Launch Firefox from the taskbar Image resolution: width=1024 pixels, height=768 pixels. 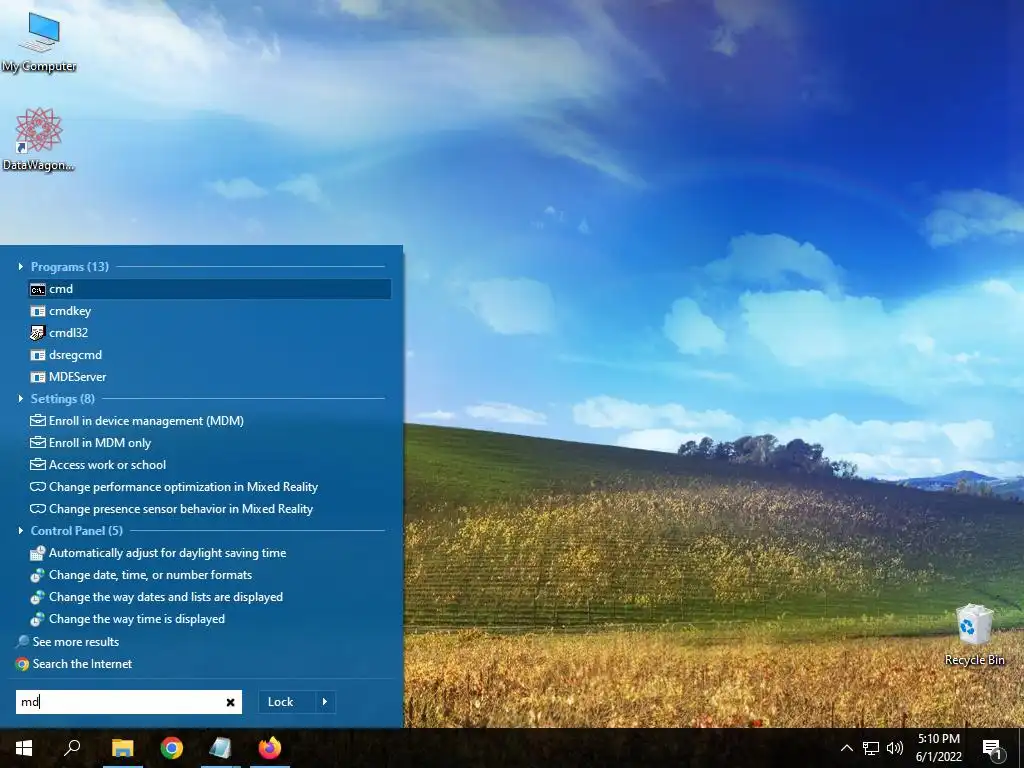point(270,748)
